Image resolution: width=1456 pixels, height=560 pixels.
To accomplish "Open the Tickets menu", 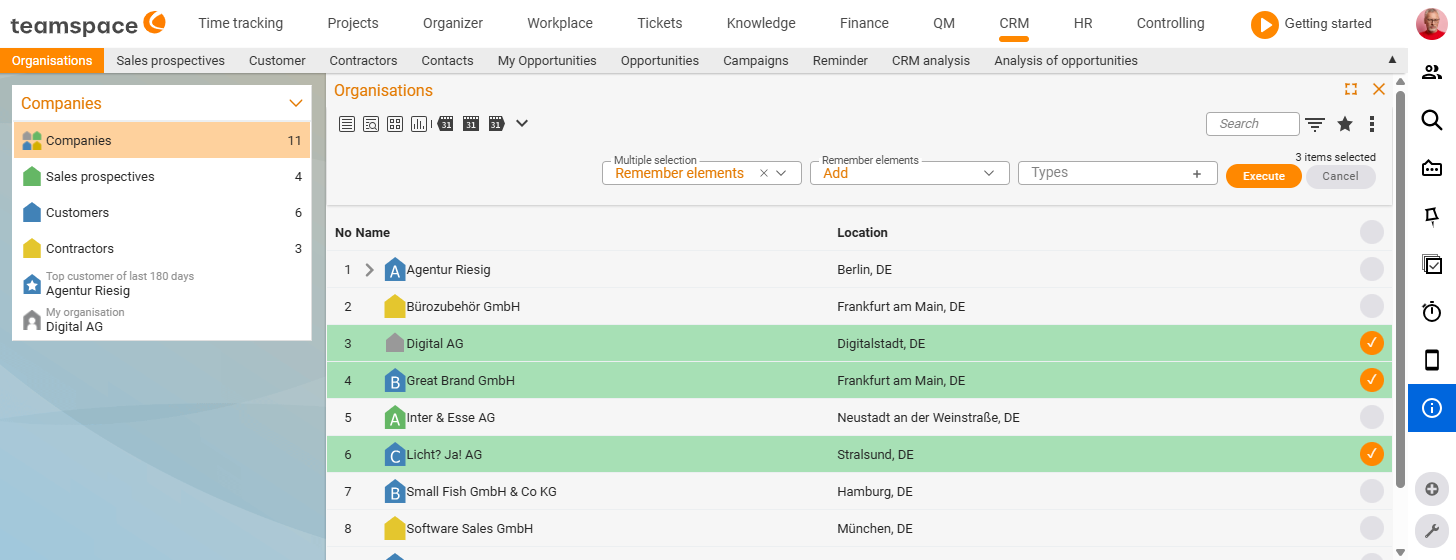I will coord(660,23).
